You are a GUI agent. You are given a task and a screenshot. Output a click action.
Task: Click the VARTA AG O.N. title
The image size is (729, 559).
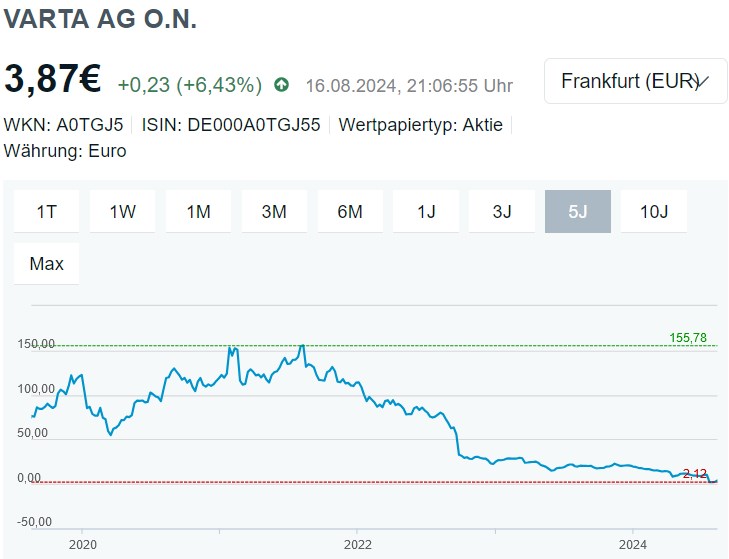(101, 20)
